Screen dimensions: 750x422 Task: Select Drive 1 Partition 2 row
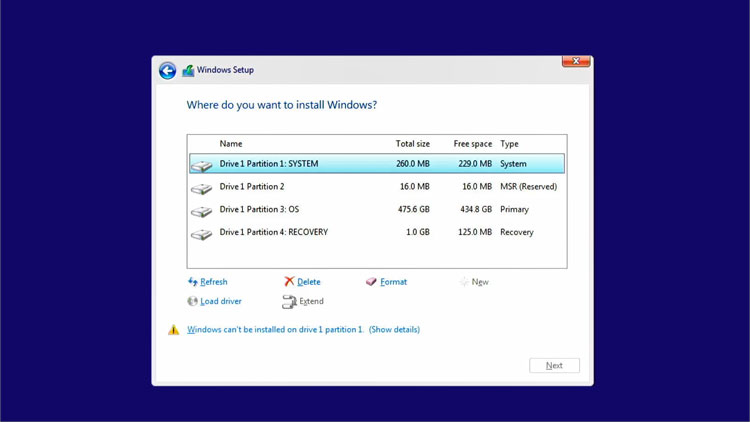377,187
